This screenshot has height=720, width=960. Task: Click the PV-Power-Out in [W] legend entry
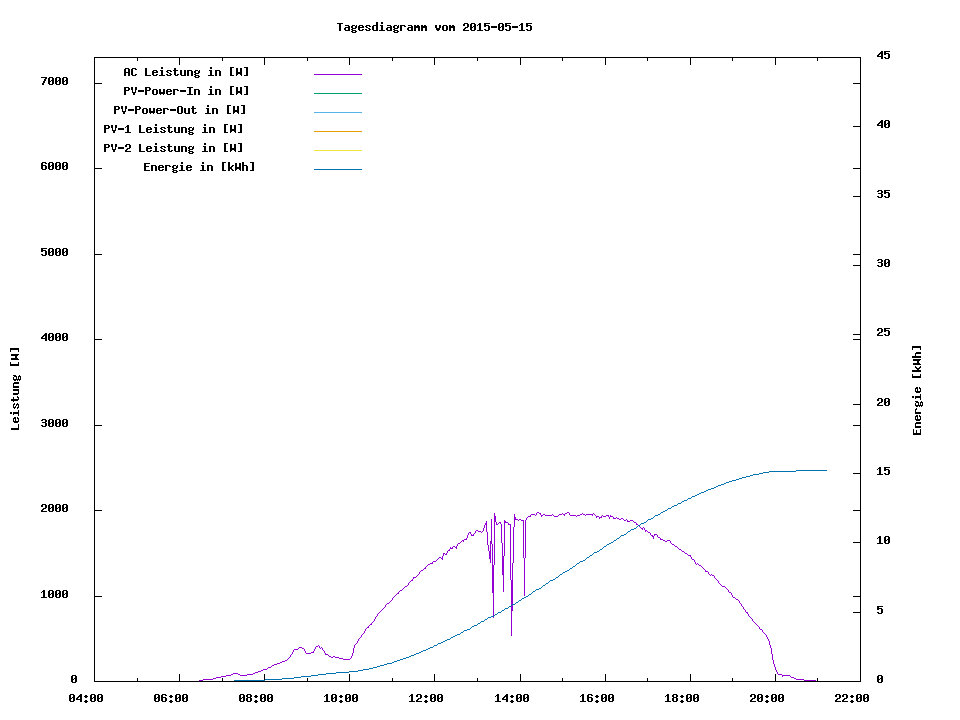[x=180, y=110]
